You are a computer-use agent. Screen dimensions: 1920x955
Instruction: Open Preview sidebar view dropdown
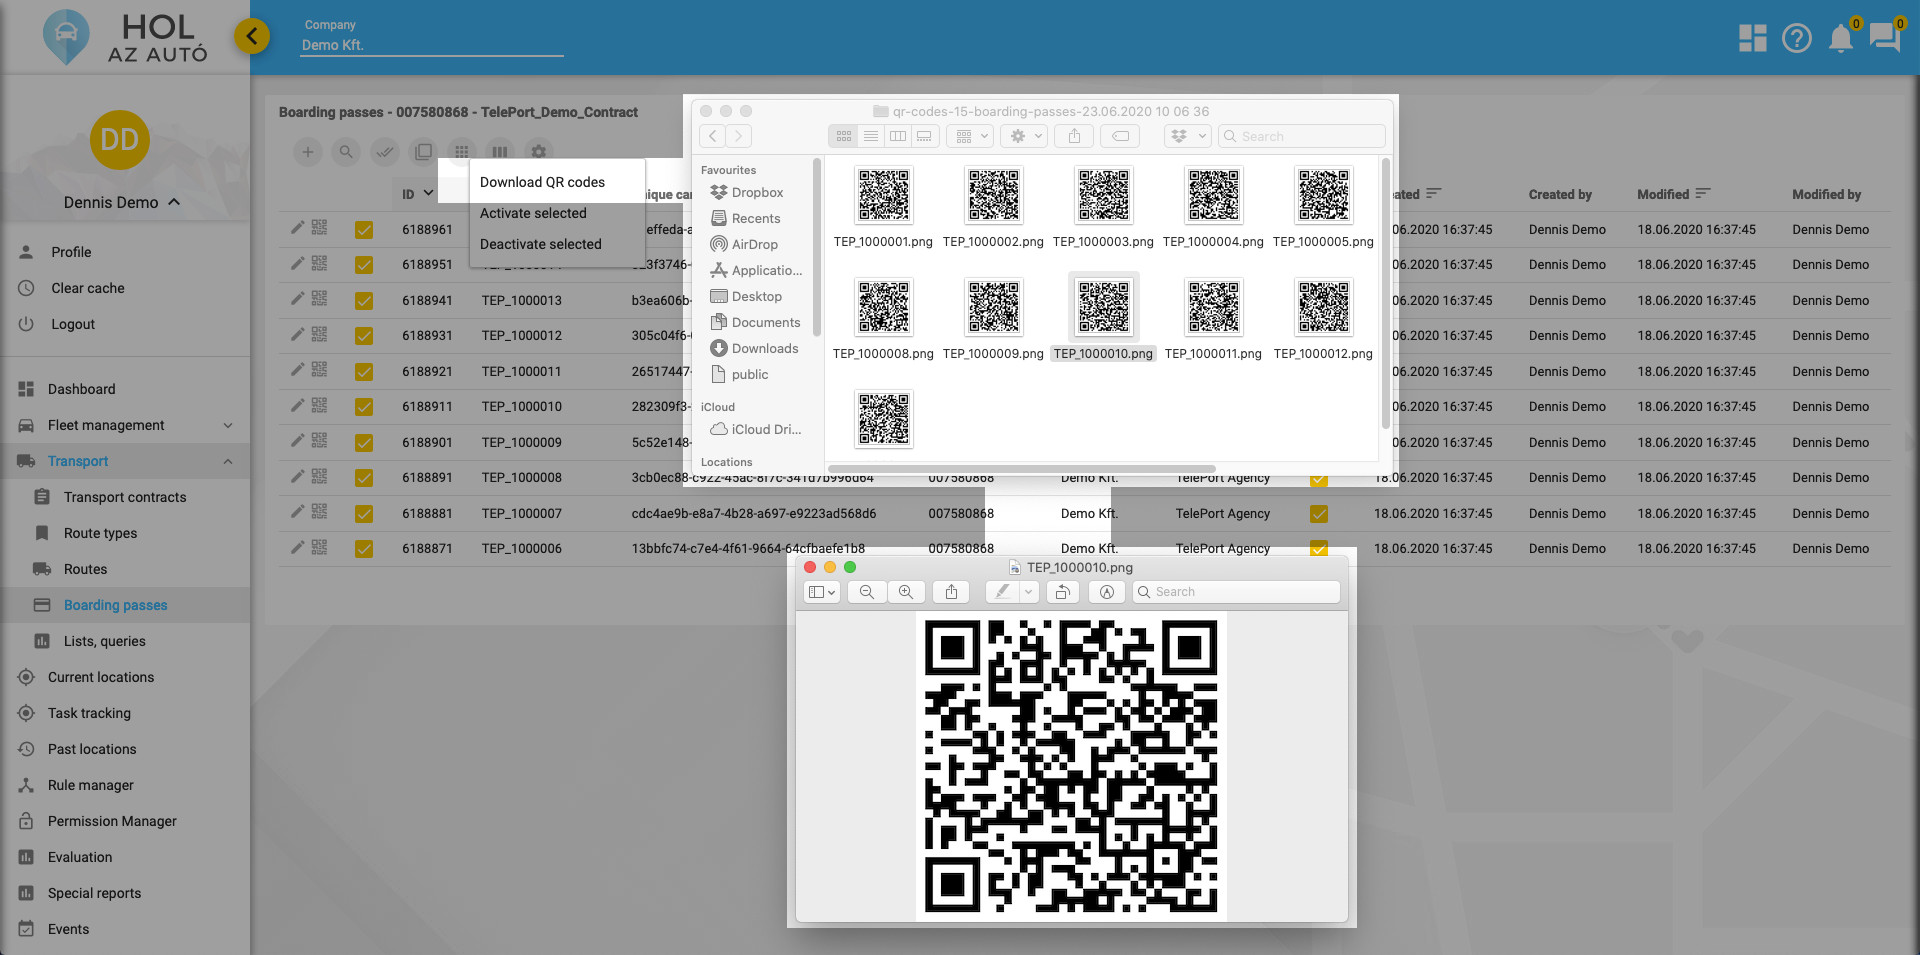tap(821, 592)
